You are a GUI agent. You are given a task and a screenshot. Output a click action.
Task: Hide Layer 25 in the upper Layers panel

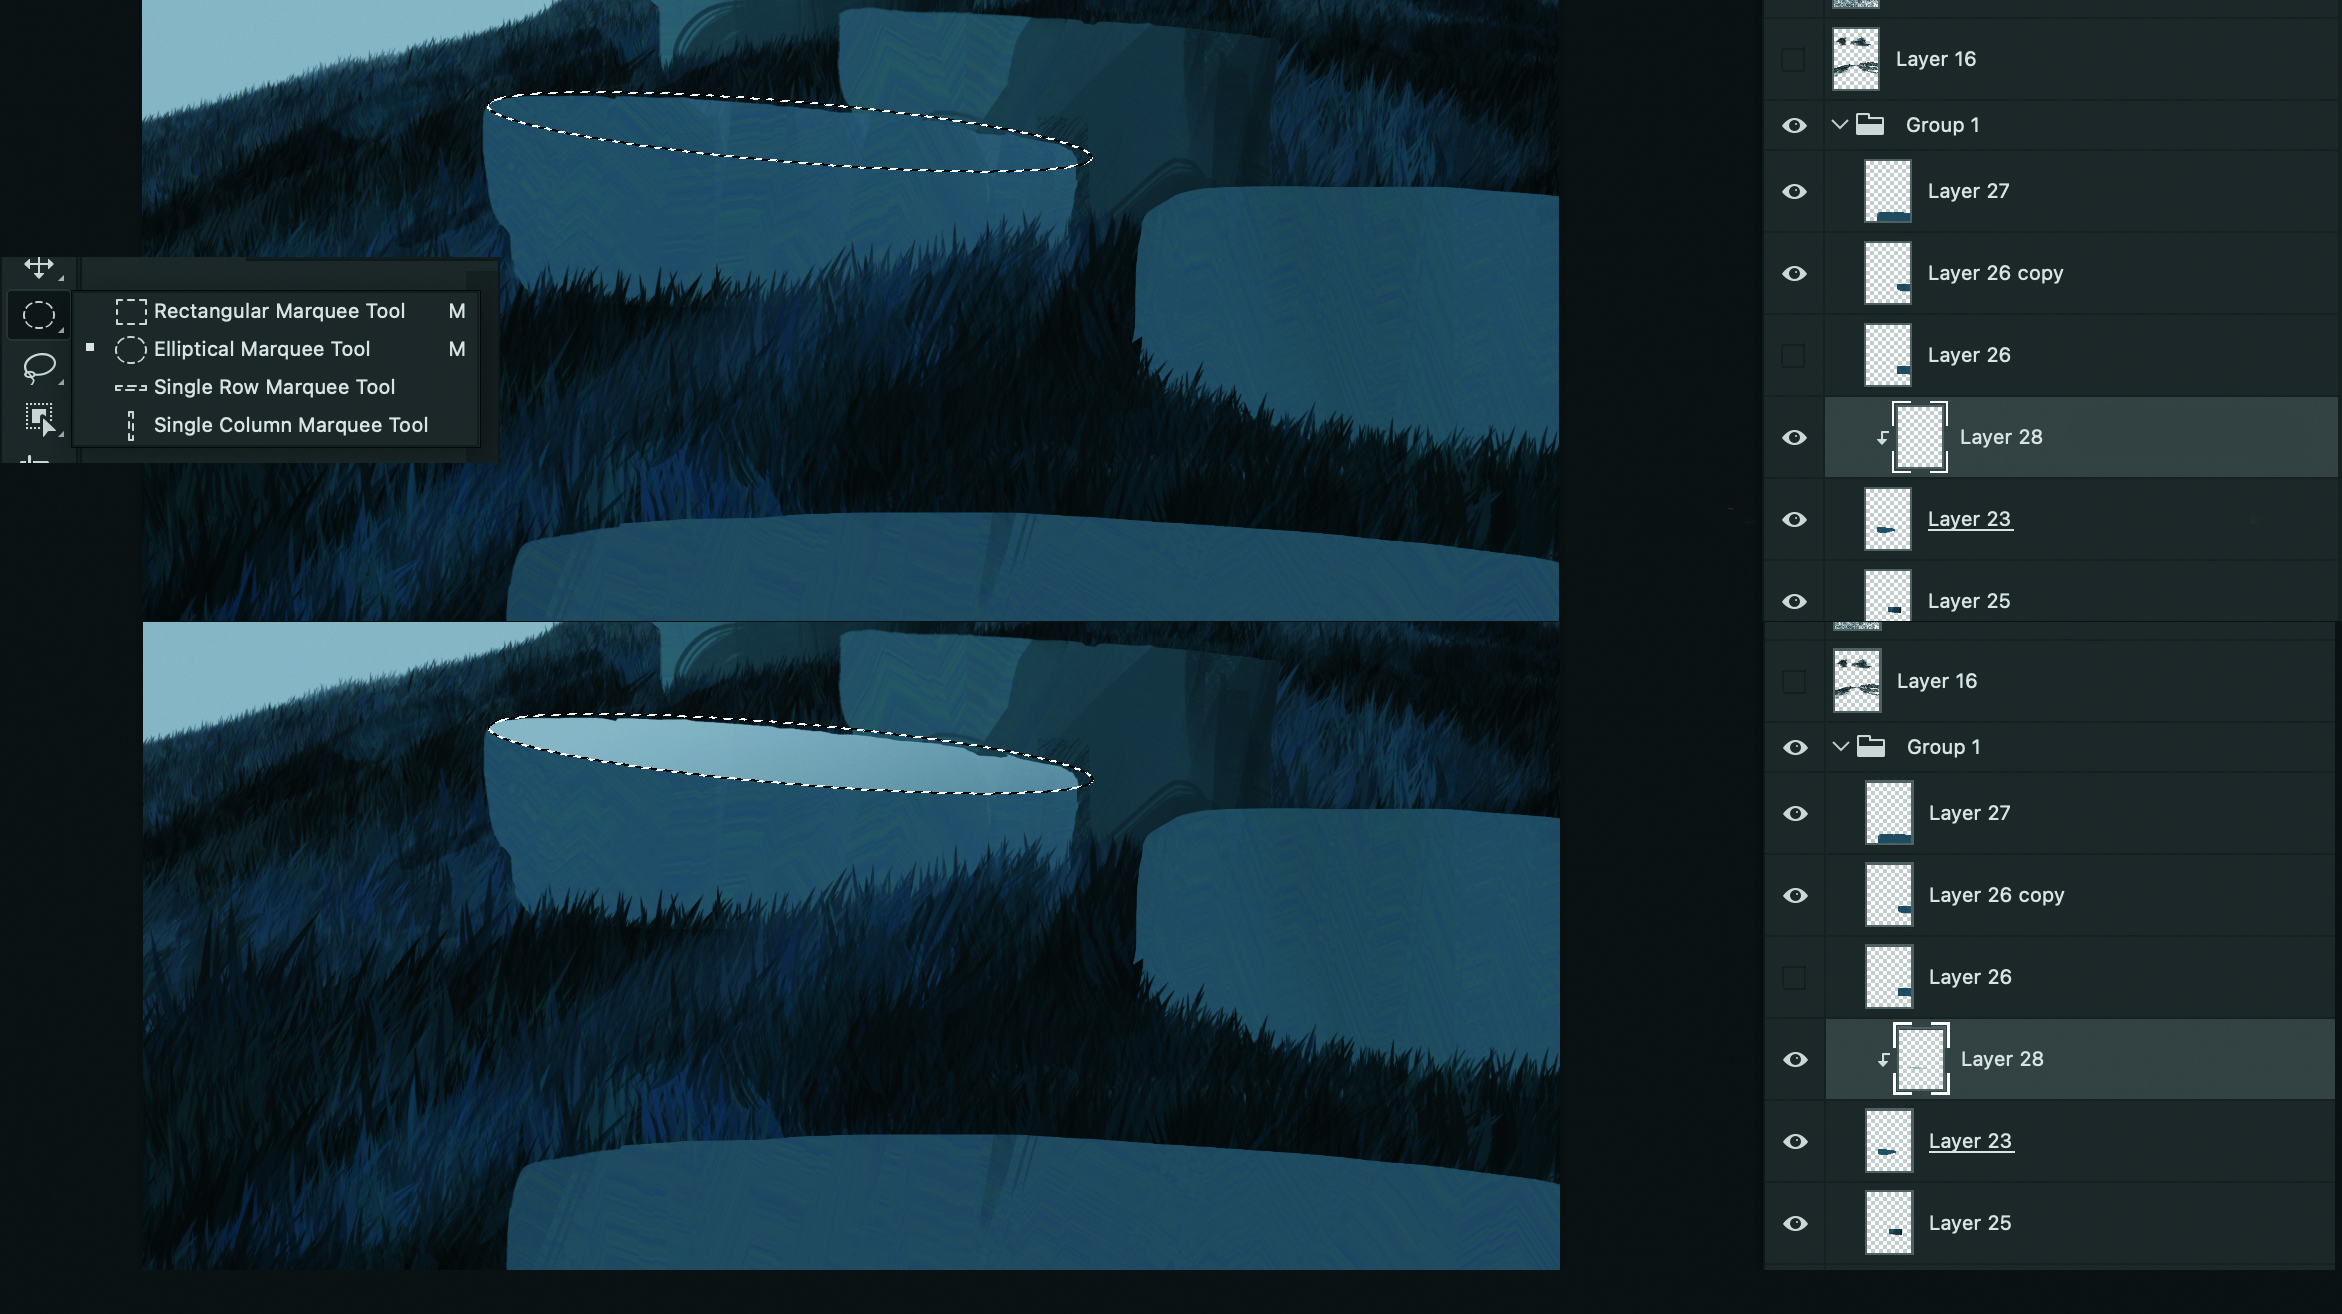point(1794,601)
